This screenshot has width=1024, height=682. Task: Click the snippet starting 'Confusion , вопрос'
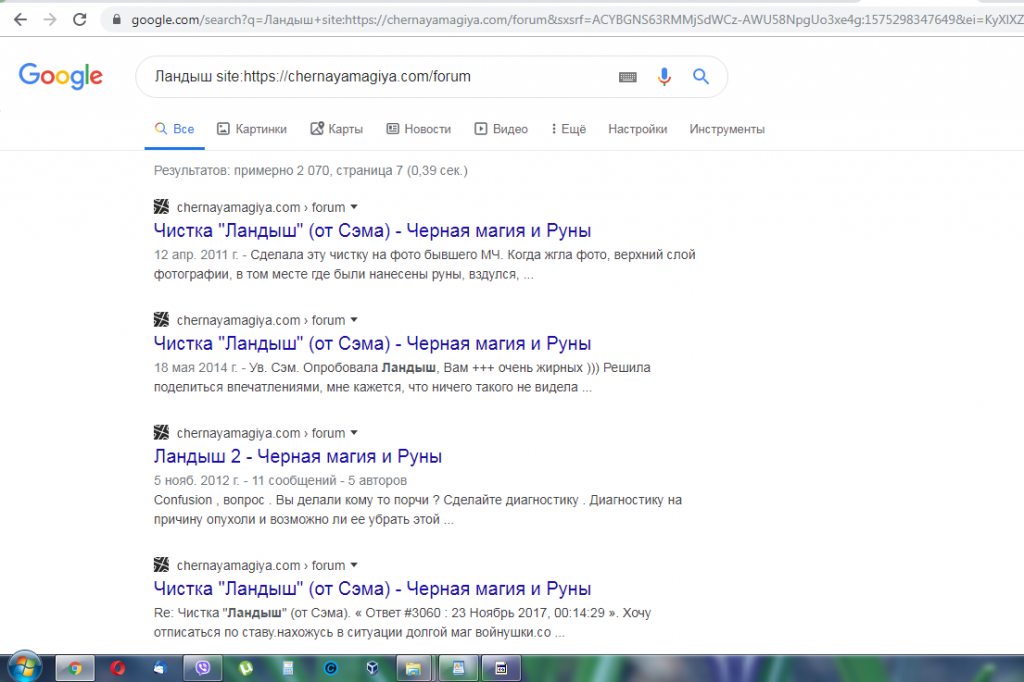[418, 510]
